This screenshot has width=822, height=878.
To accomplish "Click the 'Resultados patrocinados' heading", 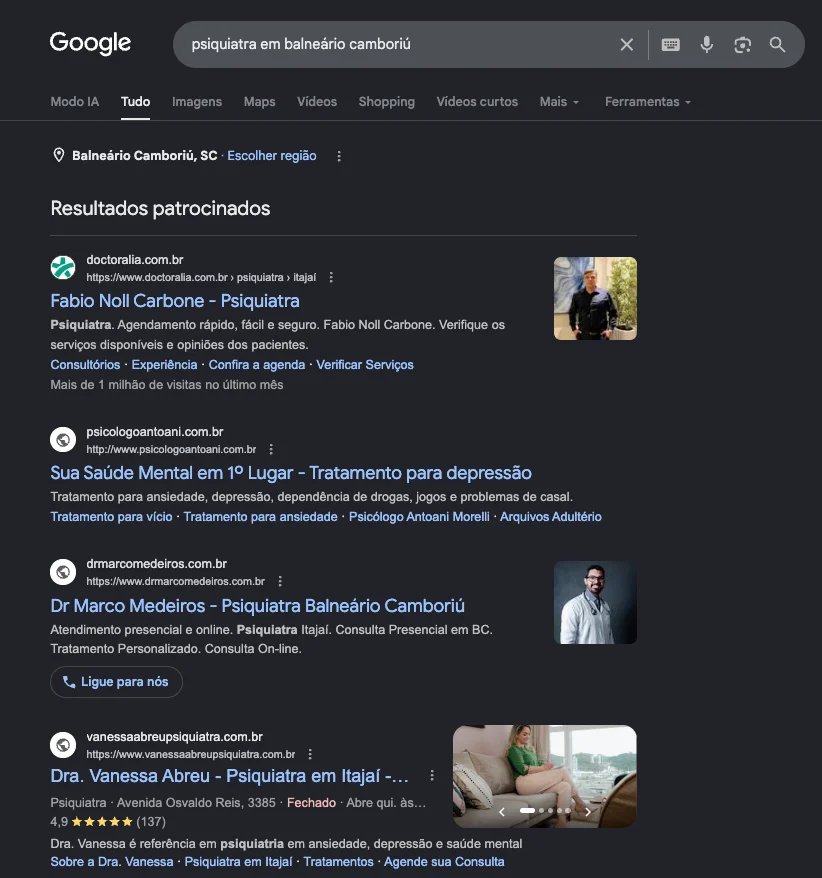I will pos(160,208).
